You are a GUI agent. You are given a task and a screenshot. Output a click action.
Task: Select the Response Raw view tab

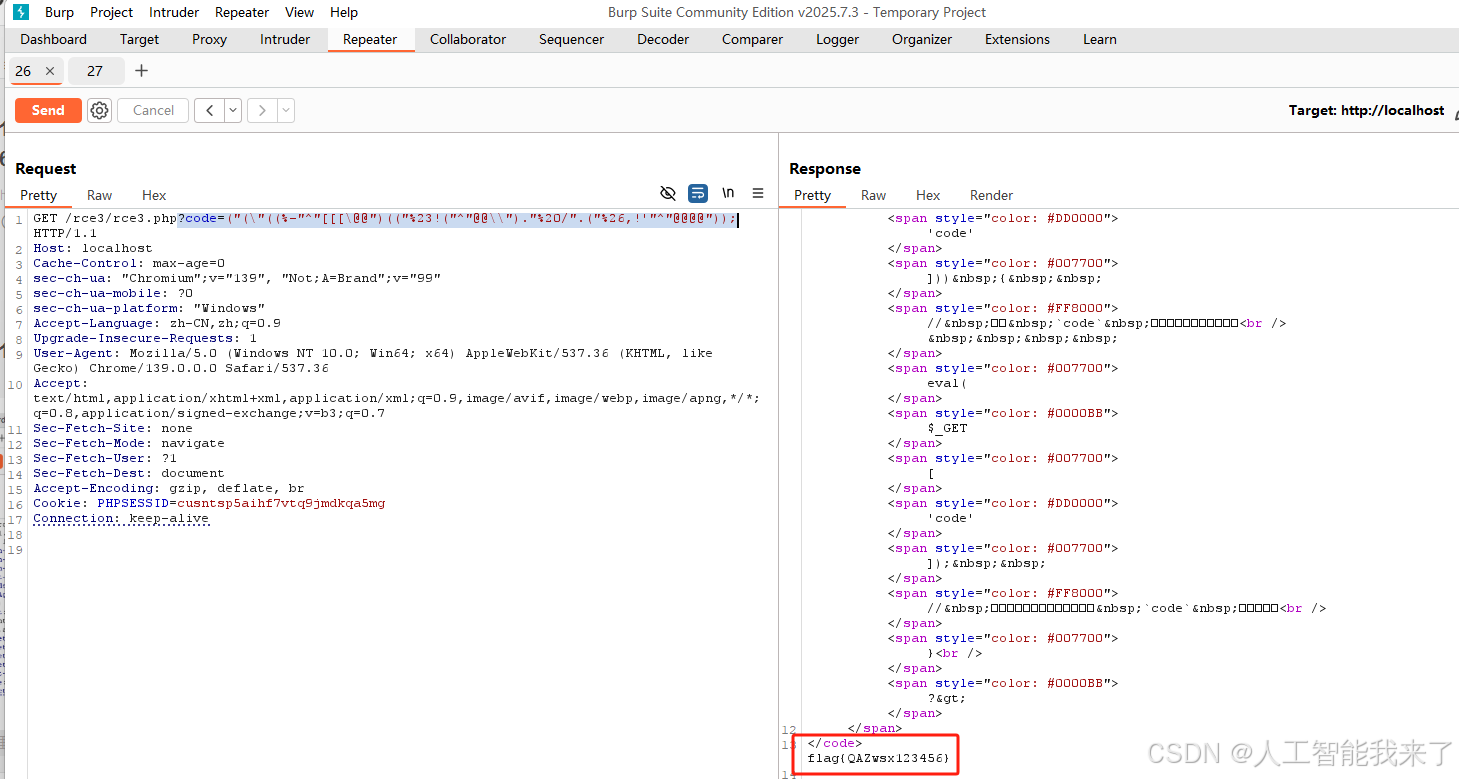873,195
